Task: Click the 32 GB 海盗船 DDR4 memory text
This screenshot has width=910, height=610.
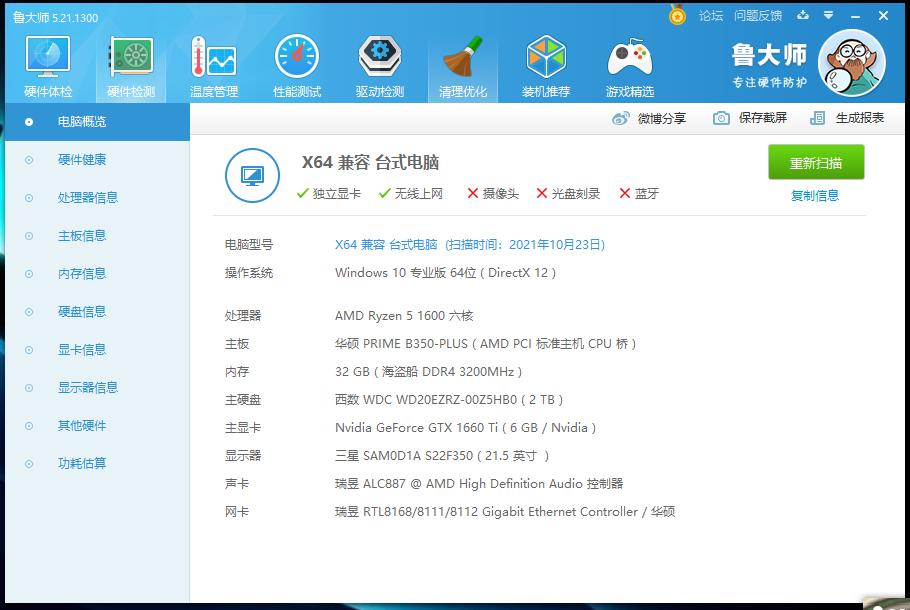Action: [x=428, y=371]
